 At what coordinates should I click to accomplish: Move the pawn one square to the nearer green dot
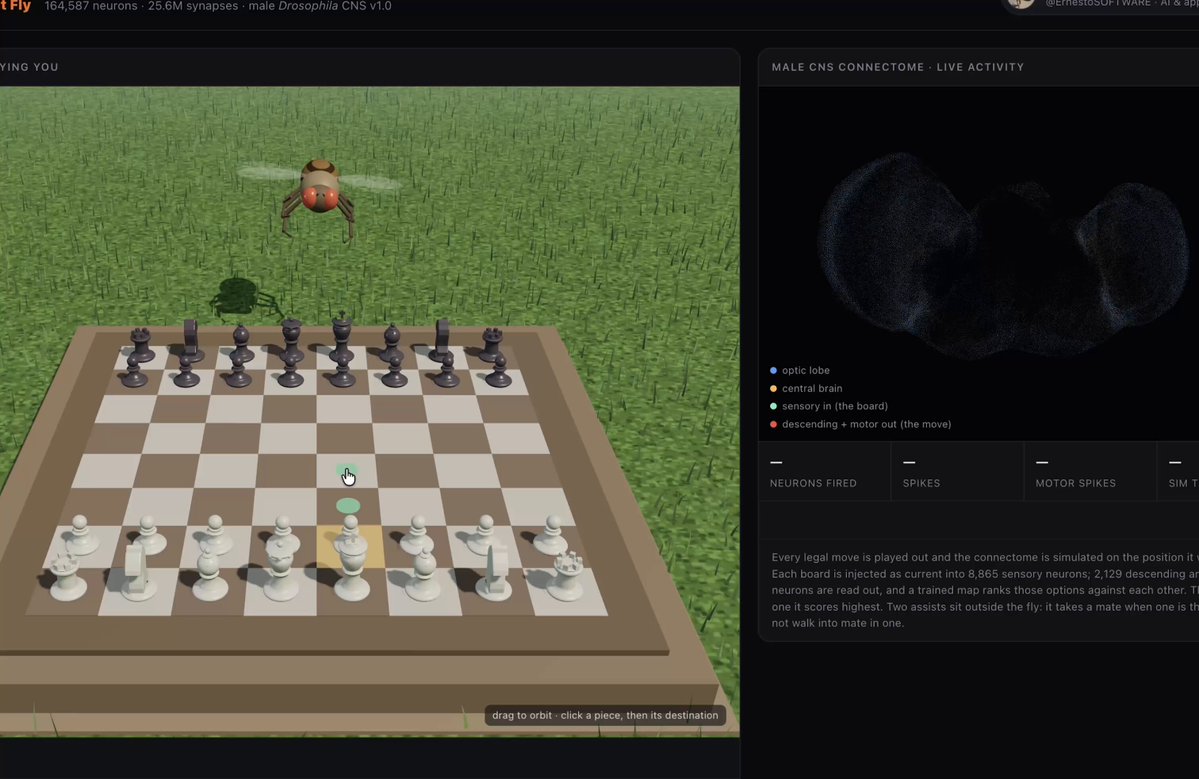[348, 505]
